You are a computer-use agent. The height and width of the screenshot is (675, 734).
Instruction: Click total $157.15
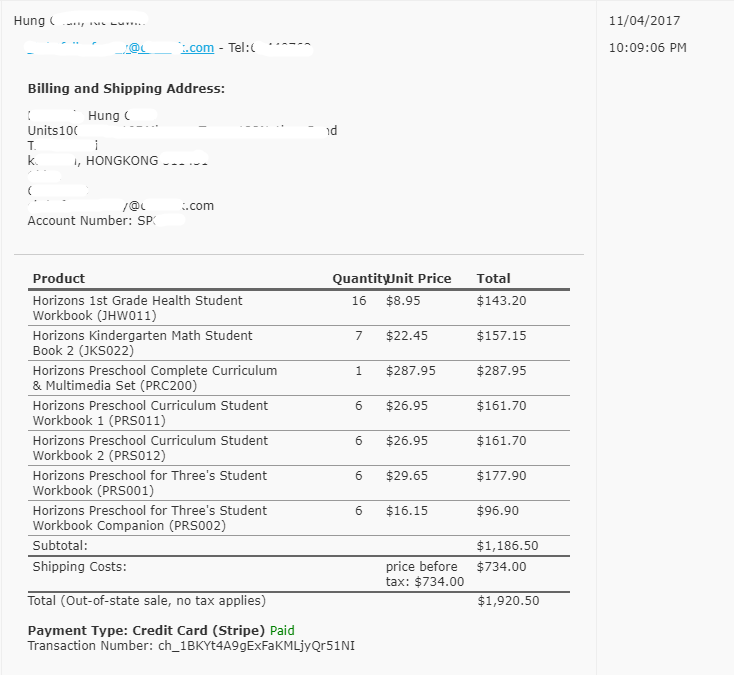pyautogui.click(x=501, y=336)
